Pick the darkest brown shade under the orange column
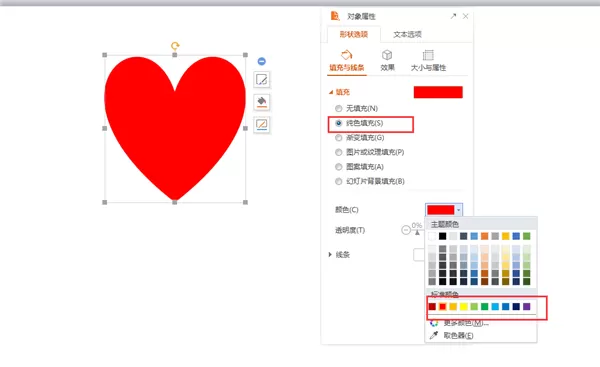This screenshot has height=367, width=600. (485, 282)
